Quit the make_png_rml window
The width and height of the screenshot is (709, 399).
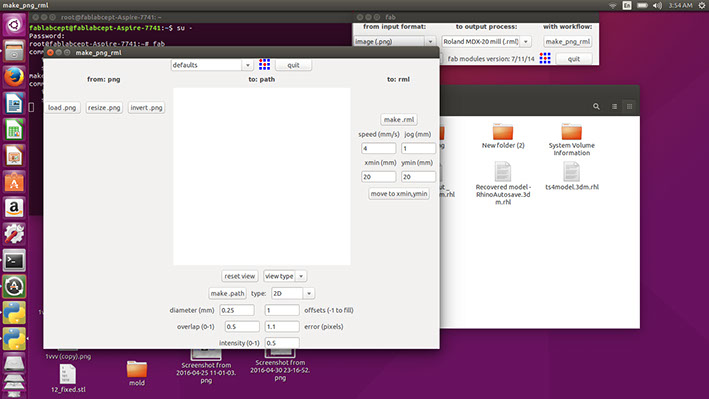pyautogui.click(x=293, y=65)
